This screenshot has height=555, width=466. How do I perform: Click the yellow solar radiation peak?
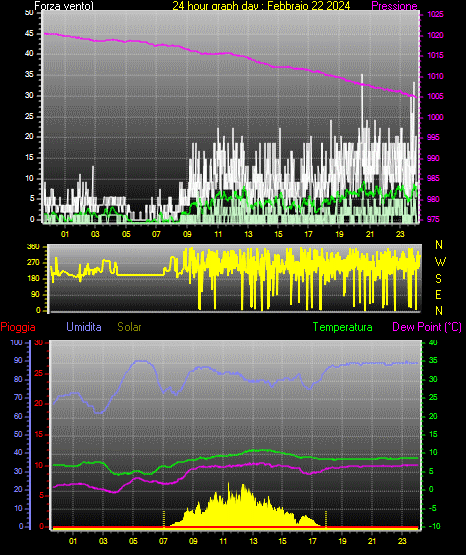243,486
